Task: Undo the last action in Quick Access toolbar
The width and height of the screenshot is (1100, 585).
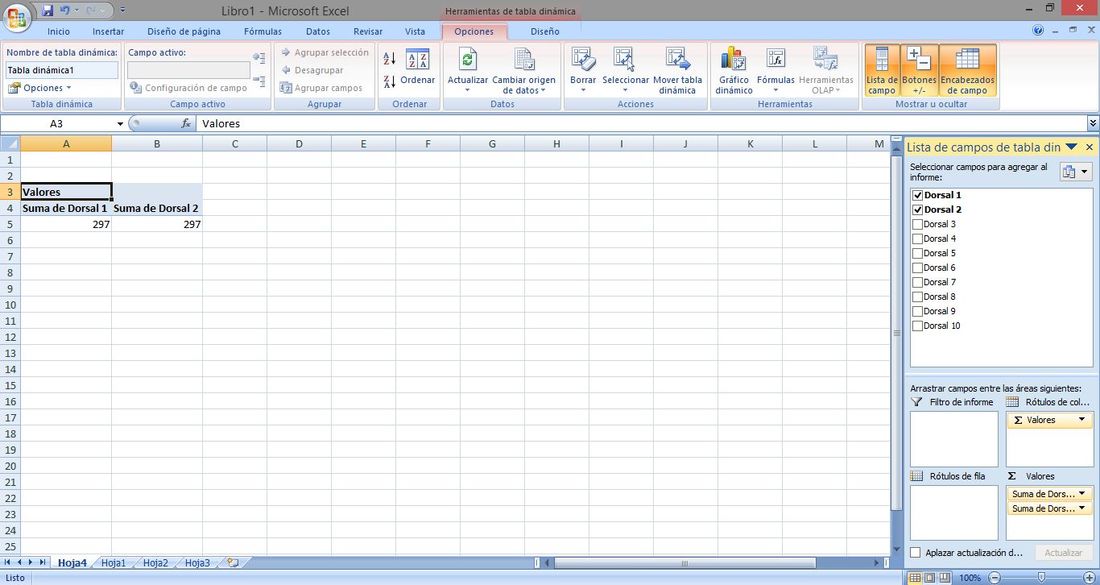Action: [65, 11]
